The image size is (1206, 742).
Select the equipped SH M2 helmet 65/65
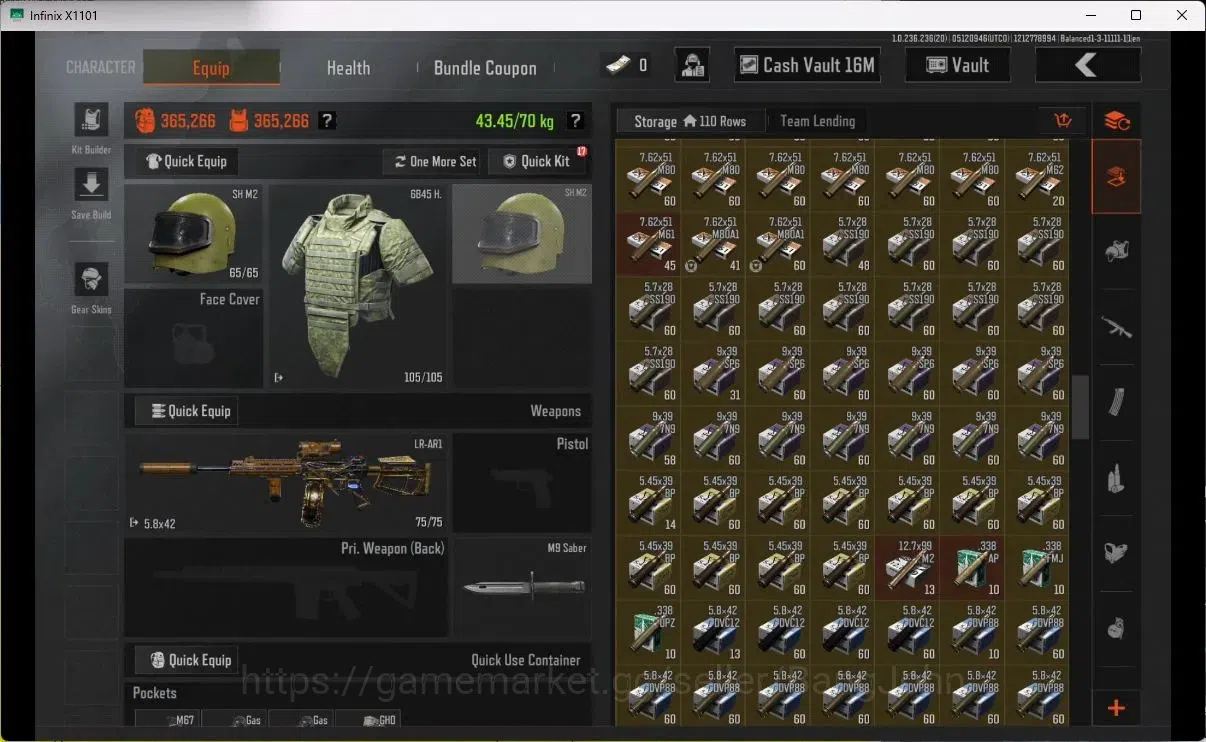[194, 233]
